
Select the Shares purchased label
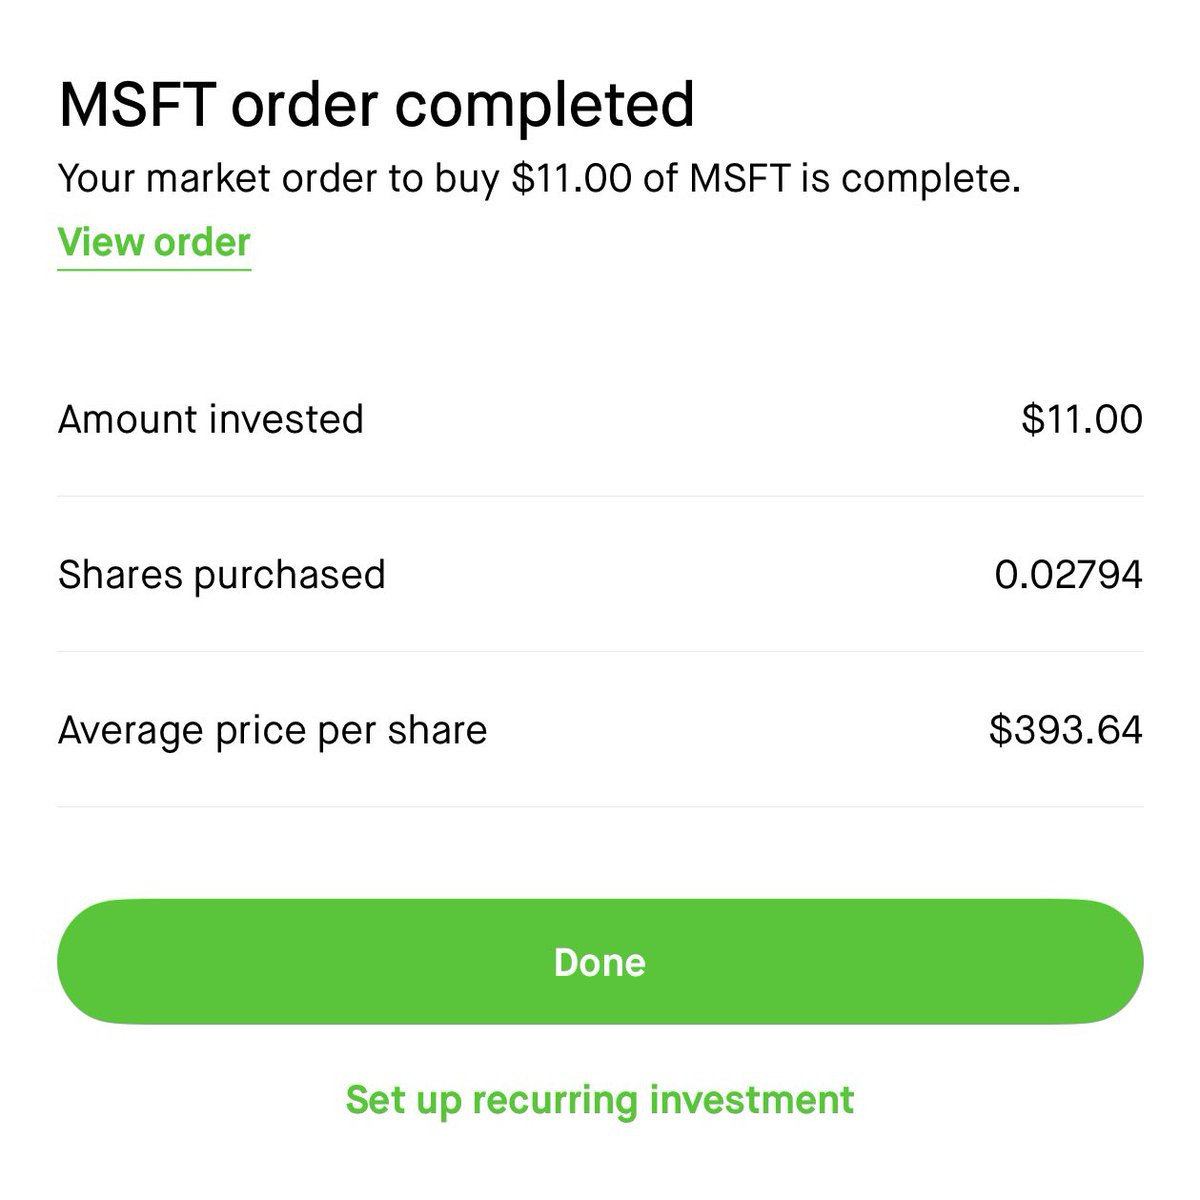(x=222, y=575)
